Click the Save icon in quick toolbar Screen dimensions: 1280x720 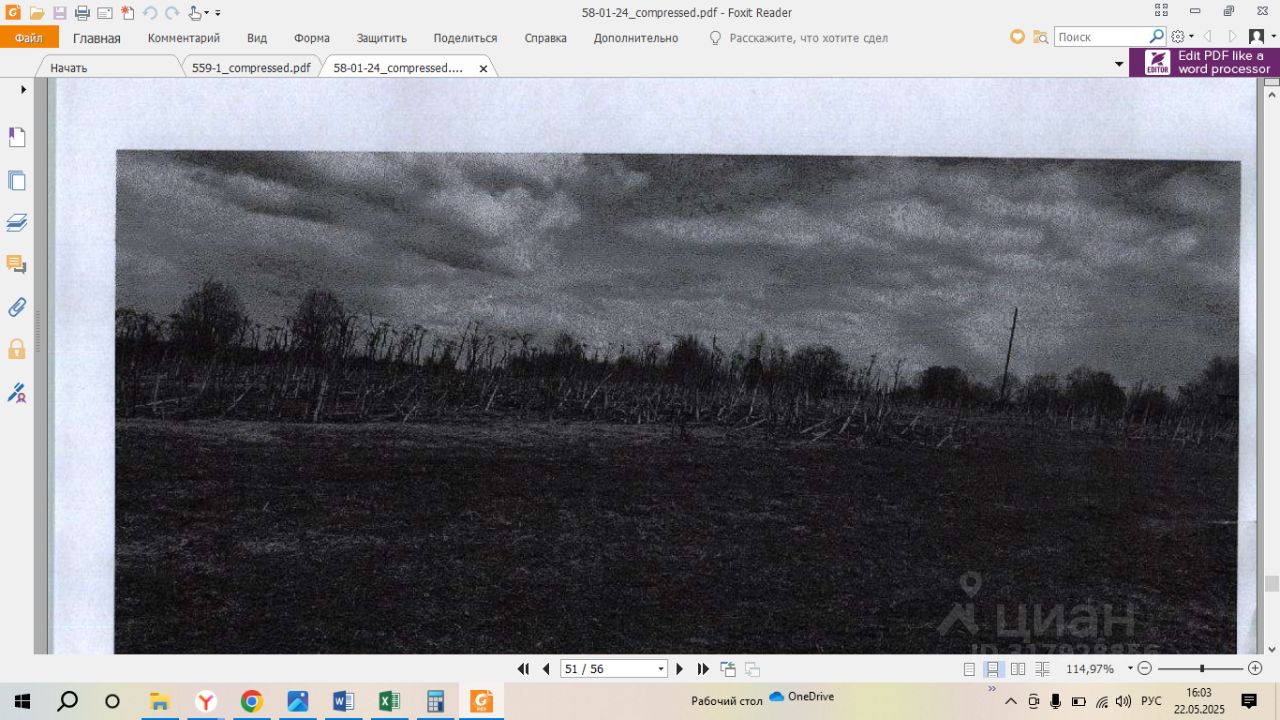pos(59,13)
